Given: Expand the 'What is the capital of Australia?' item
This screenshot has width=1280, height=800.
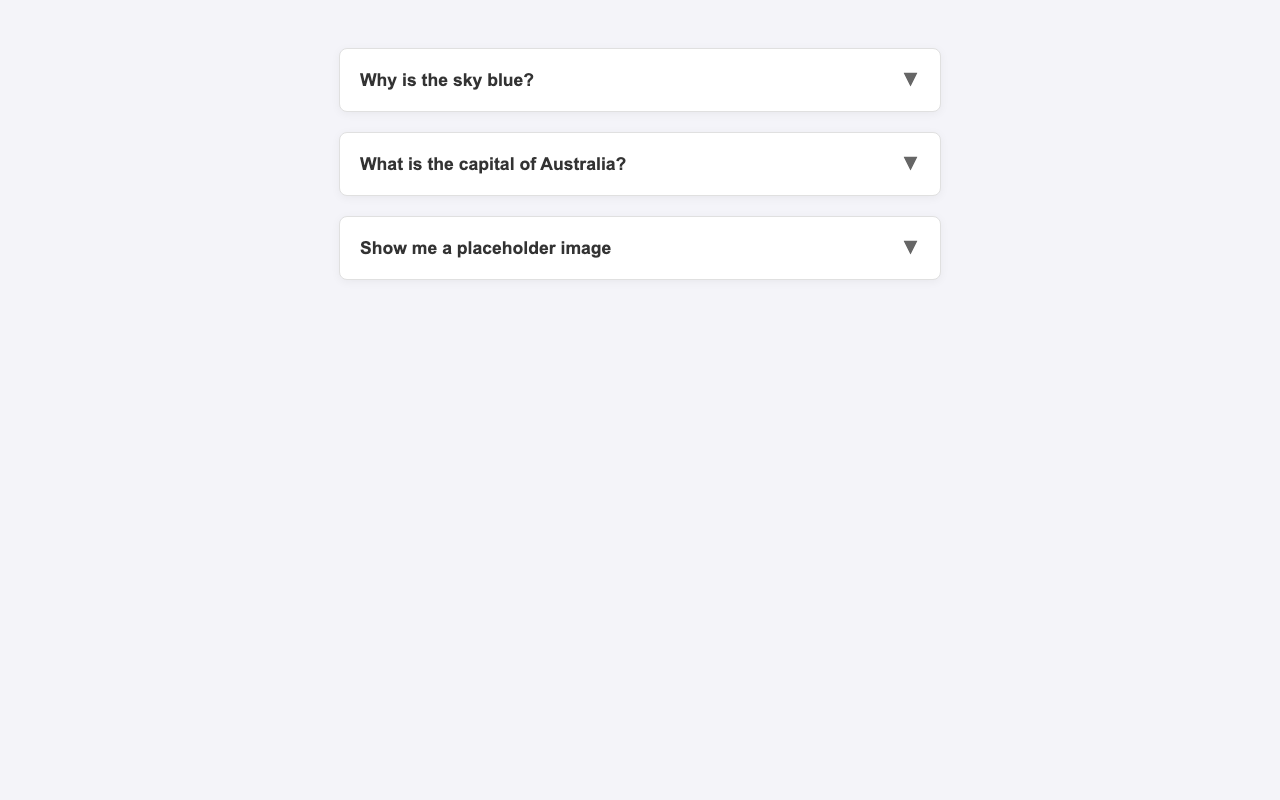Looking at the screenshot, I should [x=640, y=164].
